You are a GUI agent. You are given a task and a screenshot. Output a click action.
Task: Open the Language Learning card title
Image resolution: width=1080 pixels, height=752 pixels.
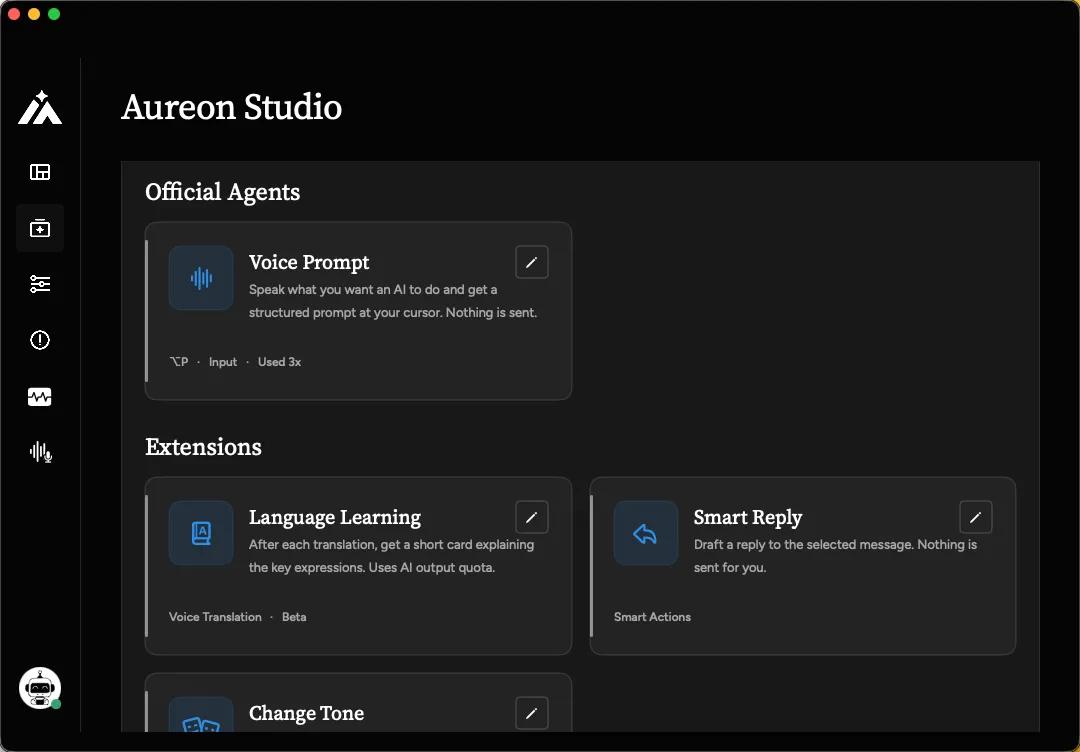pos(335,517)
